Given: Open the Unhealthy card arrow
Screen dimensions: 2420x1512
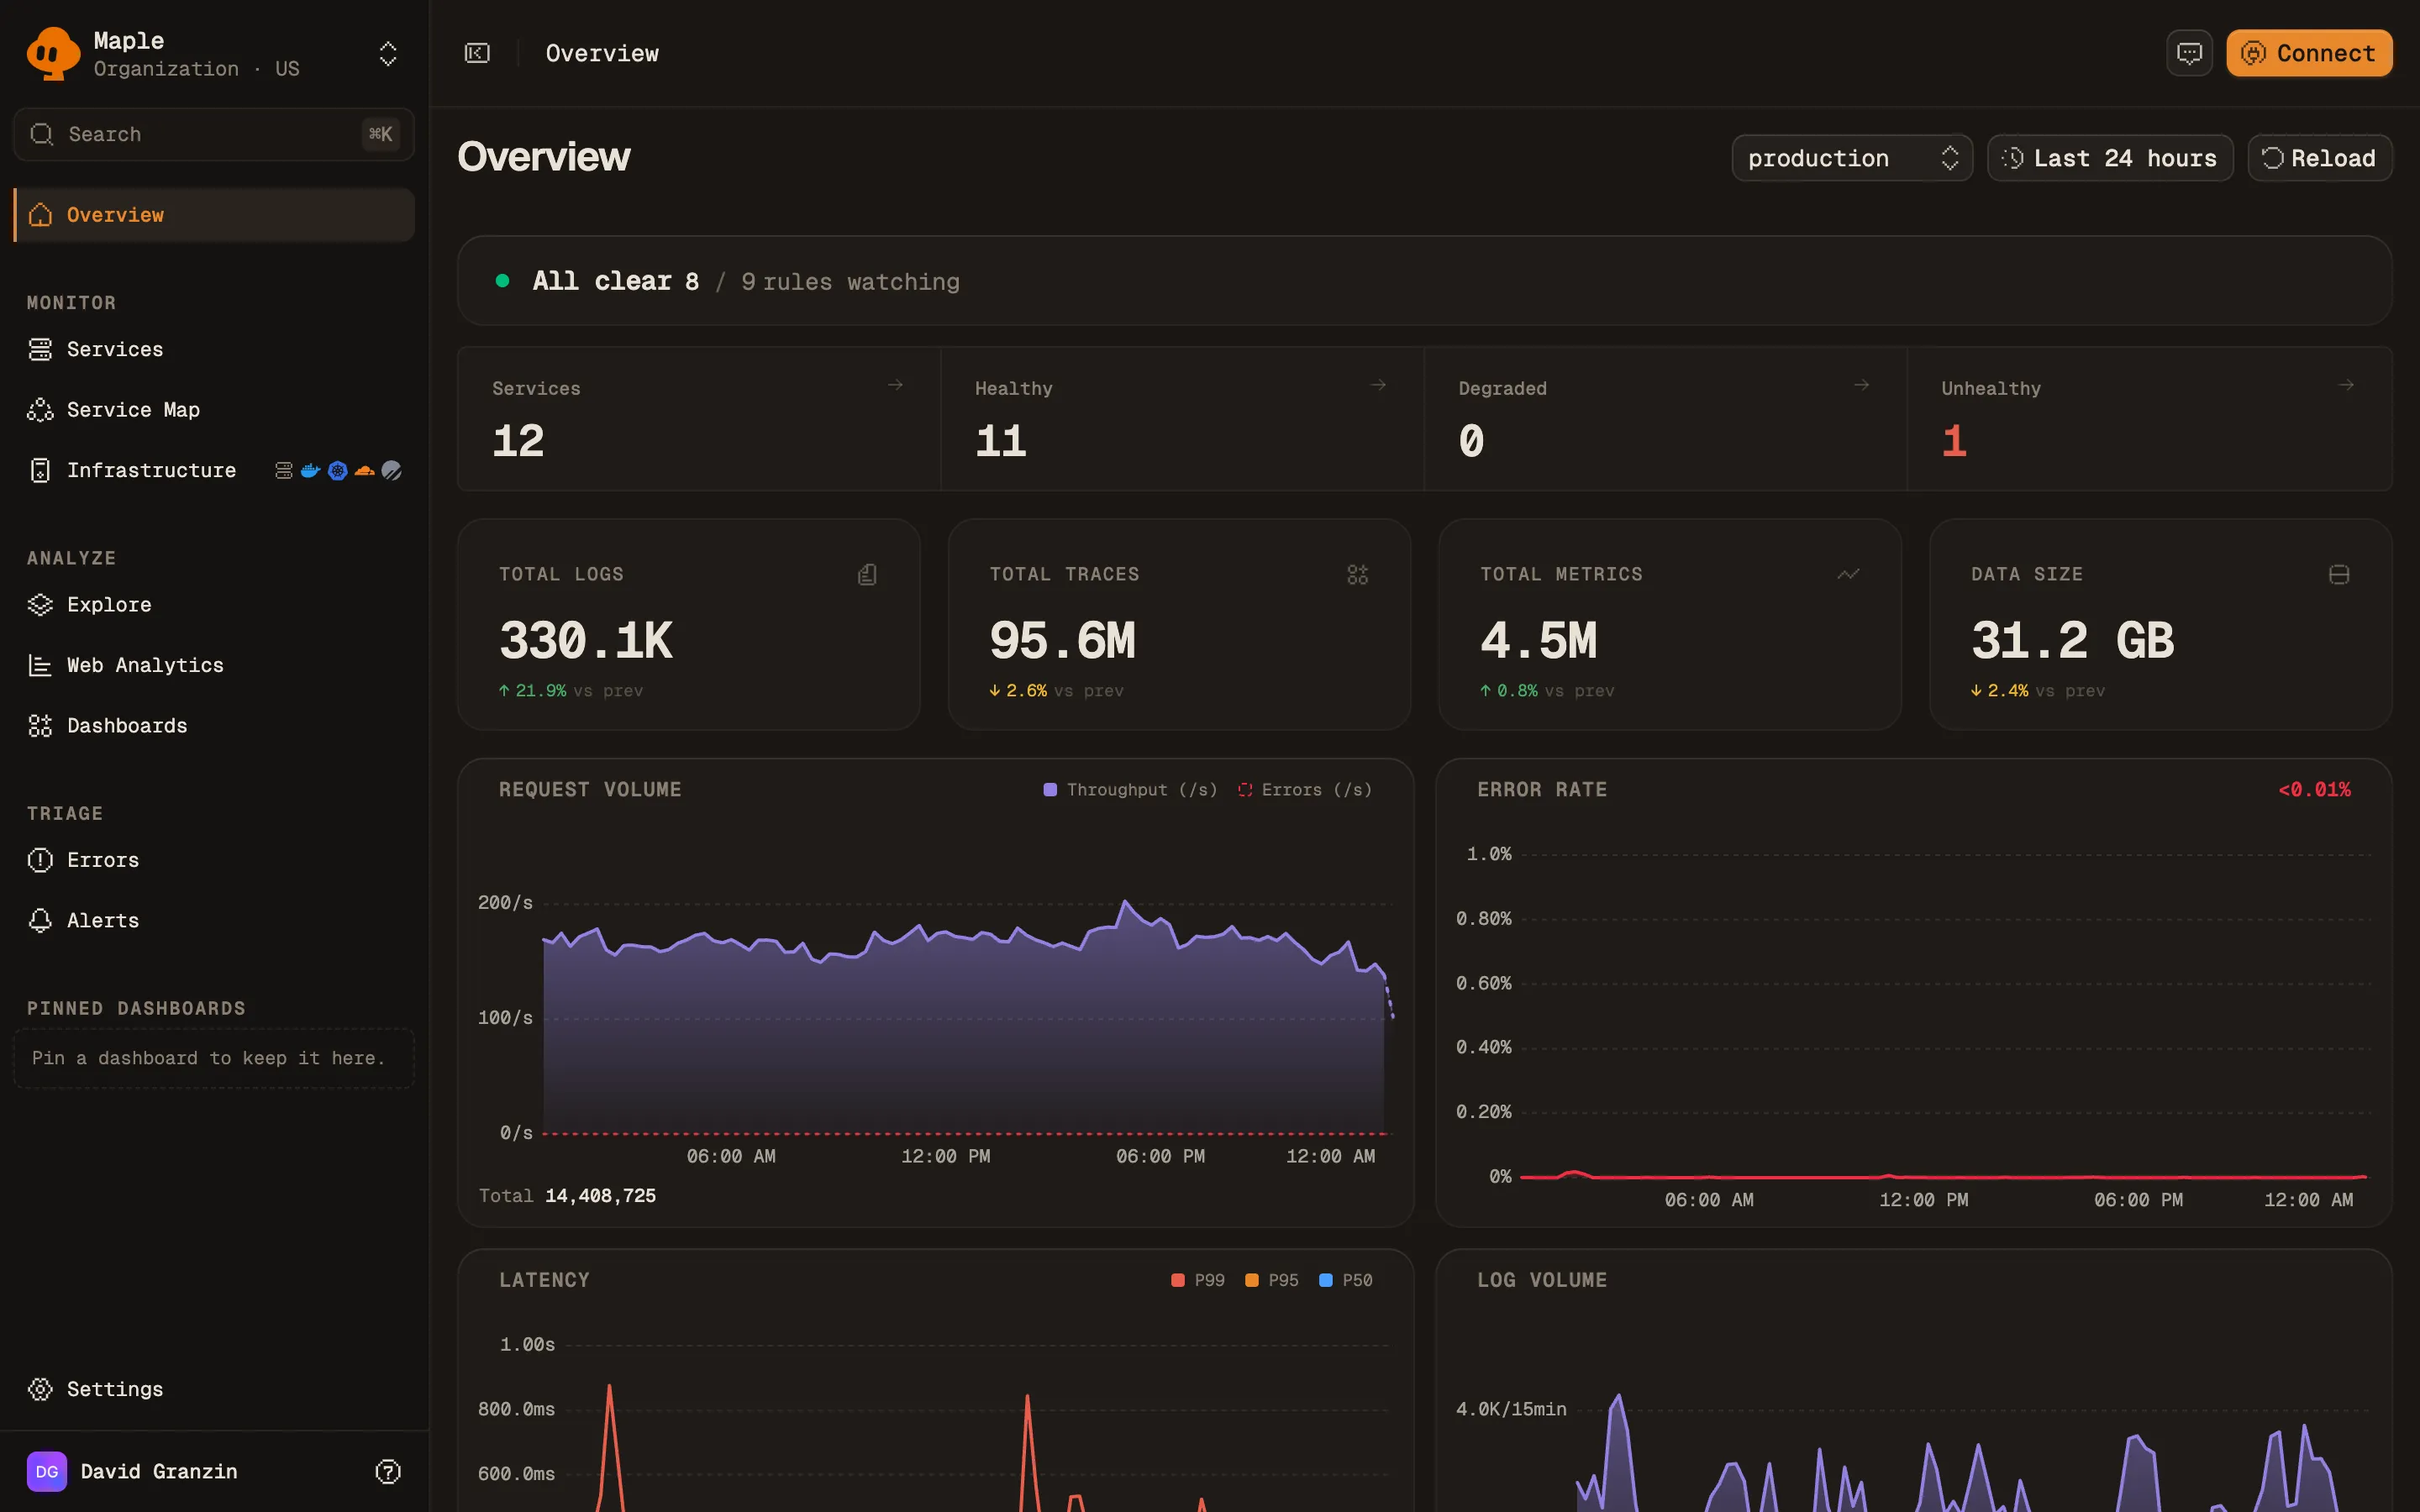Looking at the screenshot, I should coord(2346,385).
